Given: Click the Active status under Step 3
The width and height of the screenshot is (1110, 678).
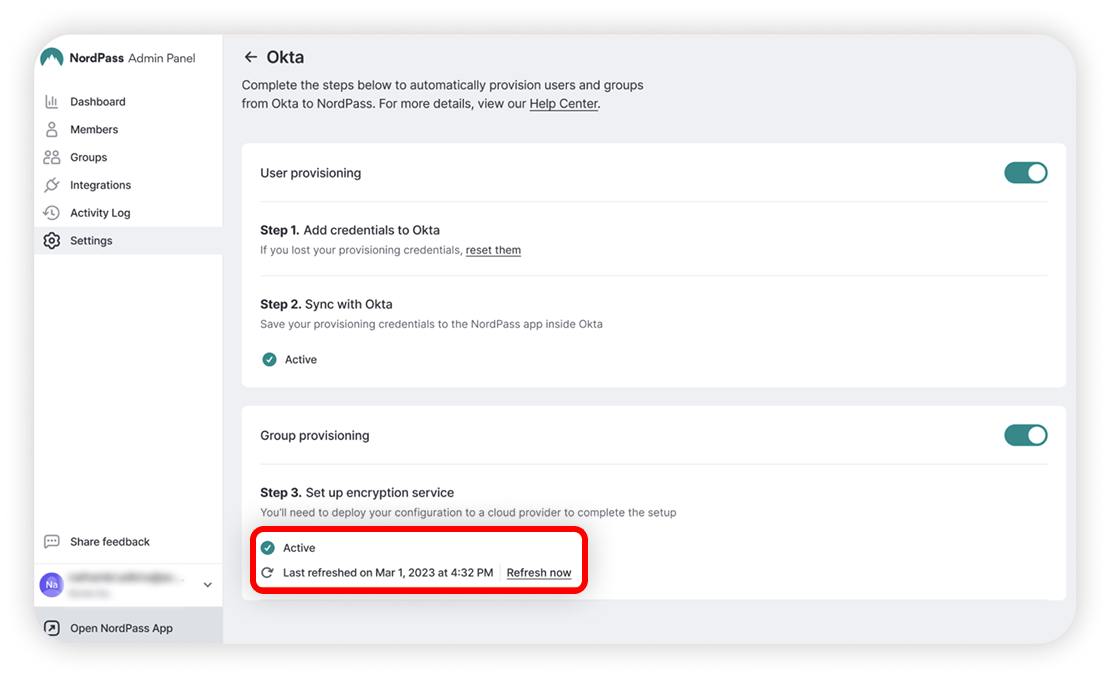Looking at the screenshot, I should (x=299, y=548).
